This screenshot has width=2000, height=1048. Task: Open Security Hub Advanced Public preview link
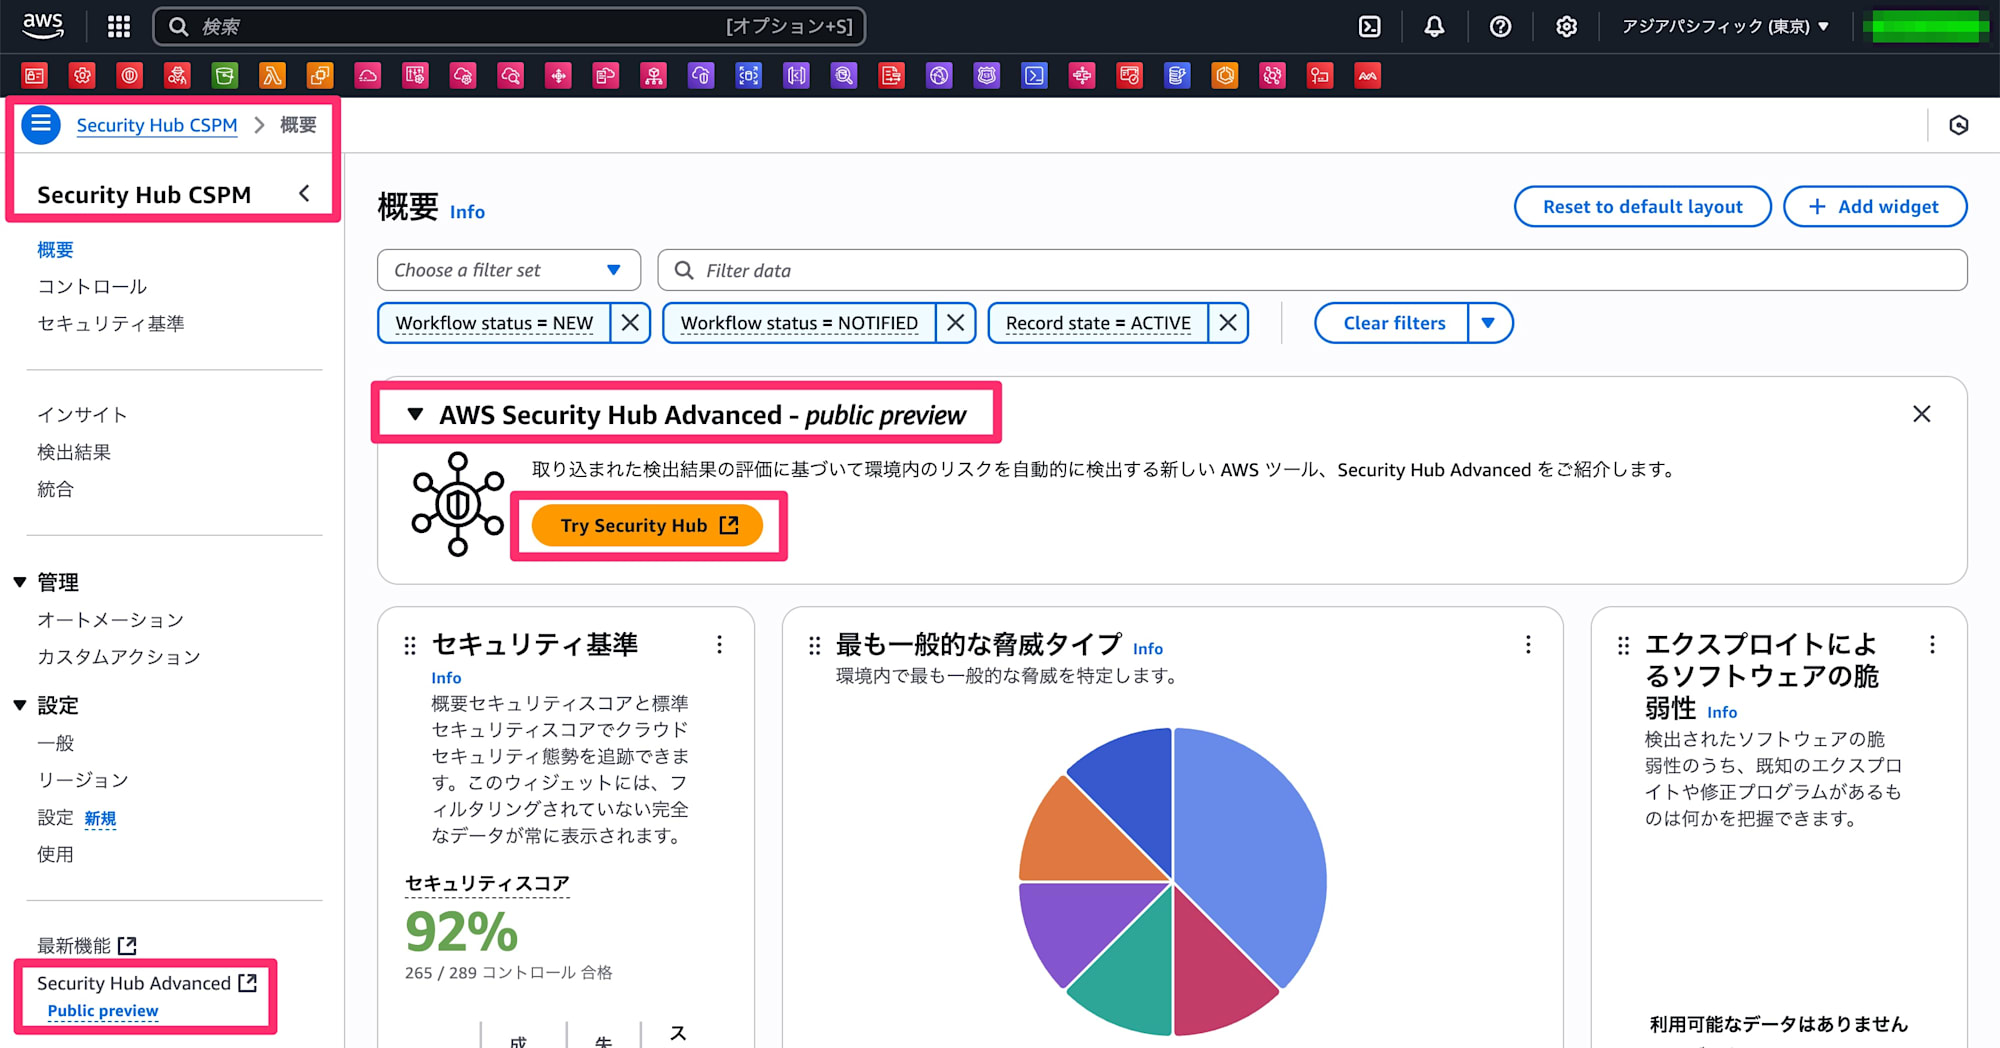click(103, 1011)
